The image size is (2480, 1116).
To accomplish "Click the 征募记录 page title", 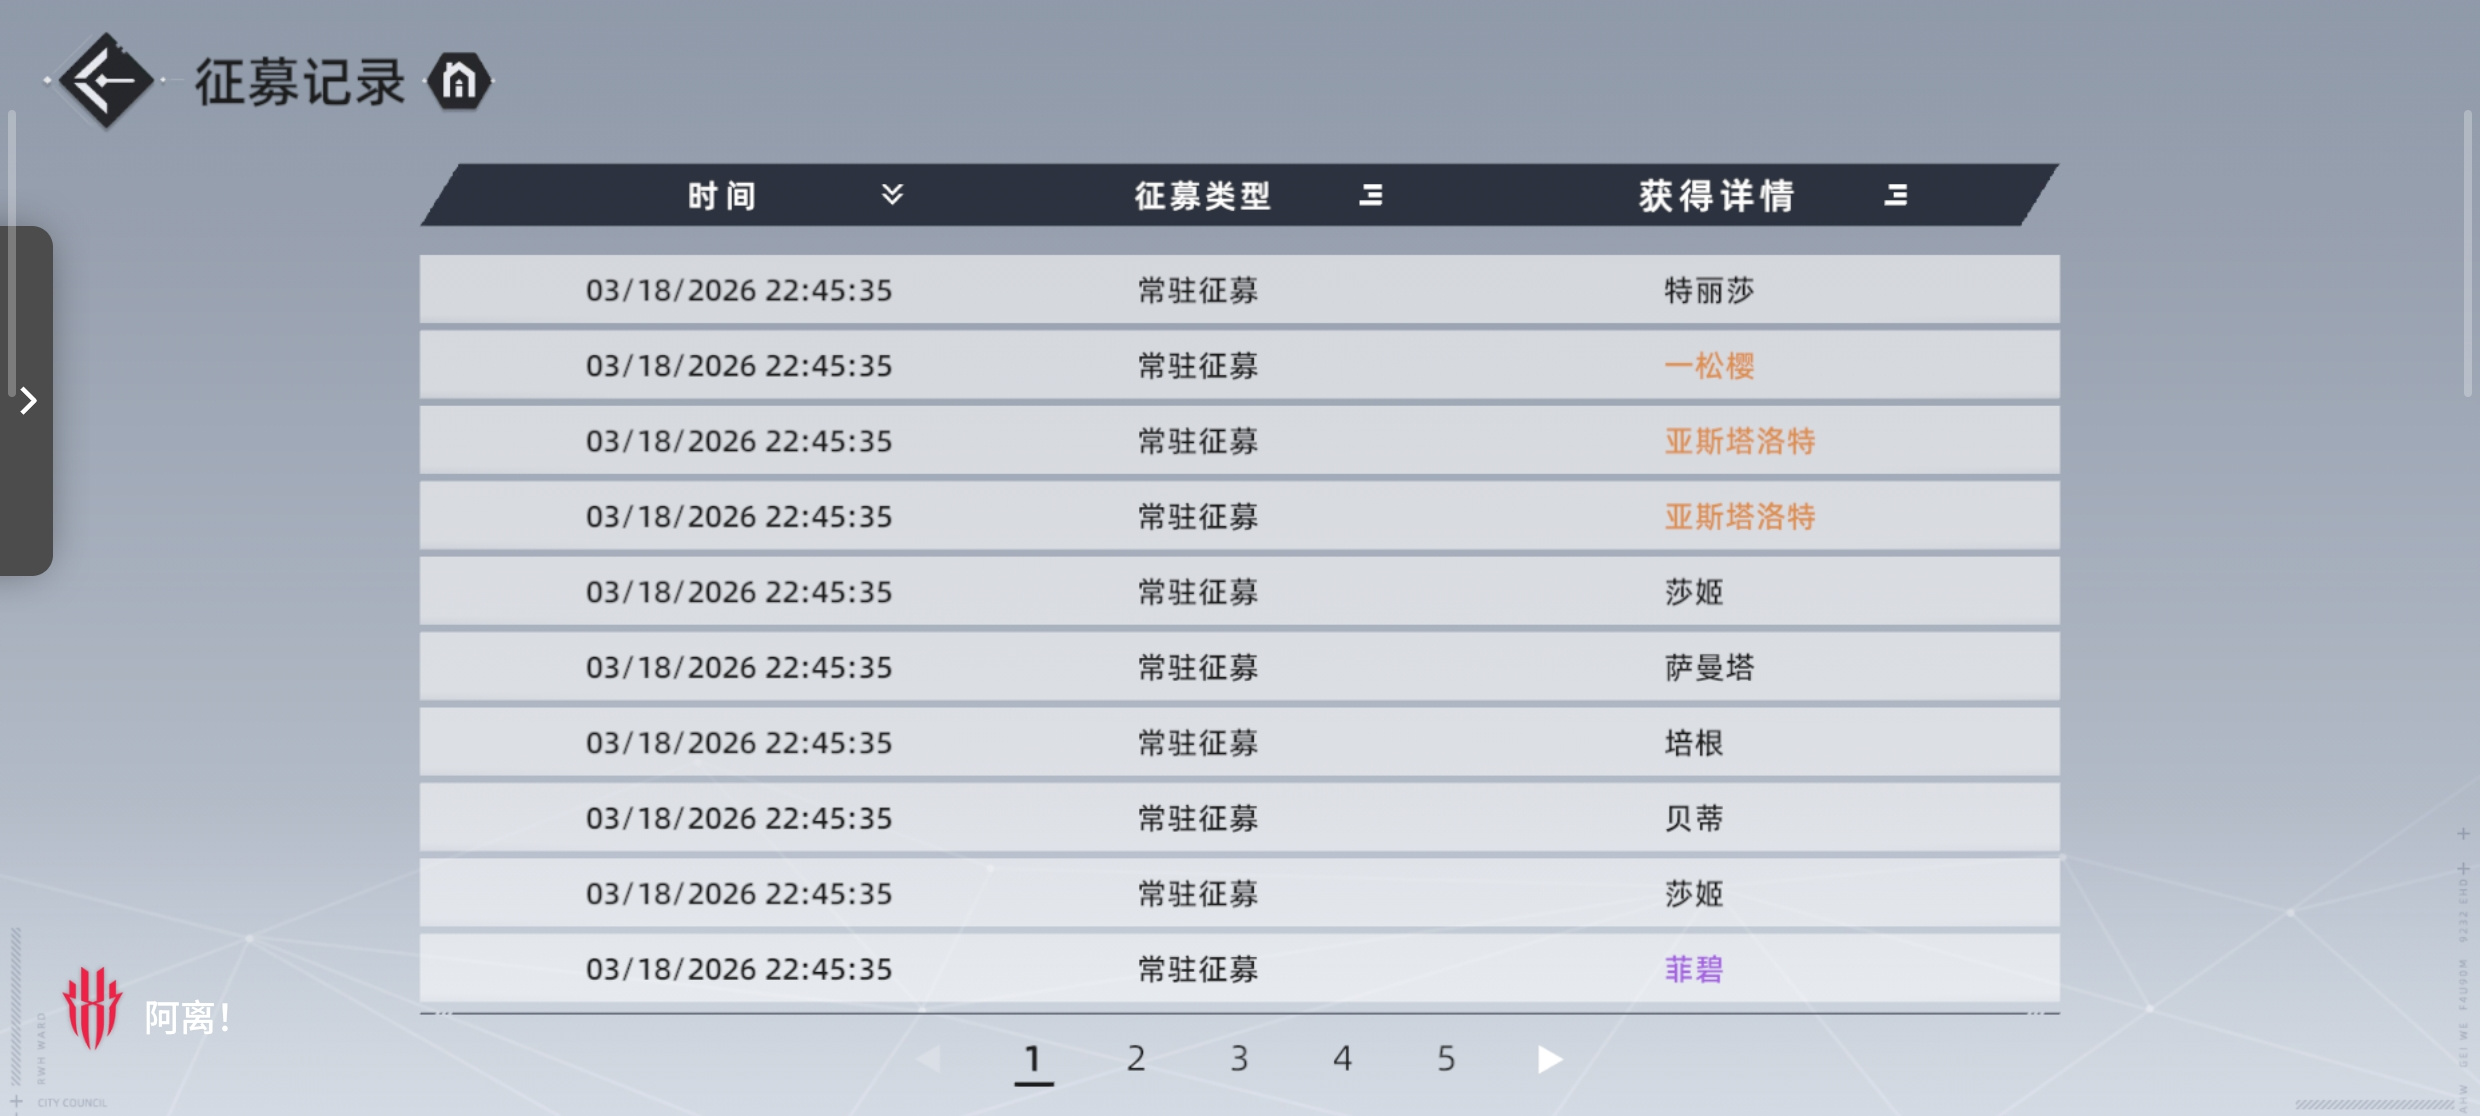I will [300, 81].
